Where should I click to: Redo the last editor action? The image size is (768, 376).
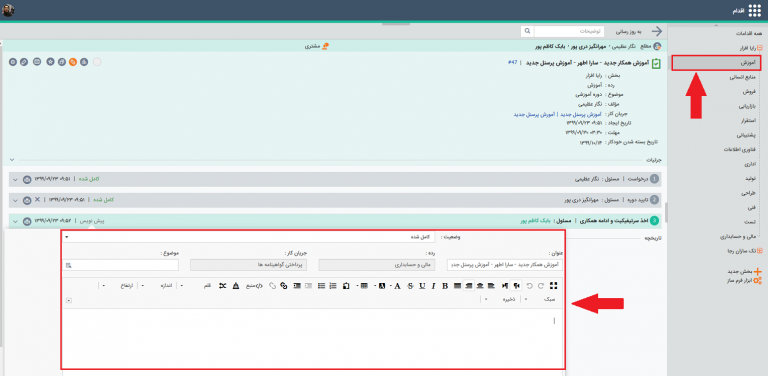(x=541, y=285)
